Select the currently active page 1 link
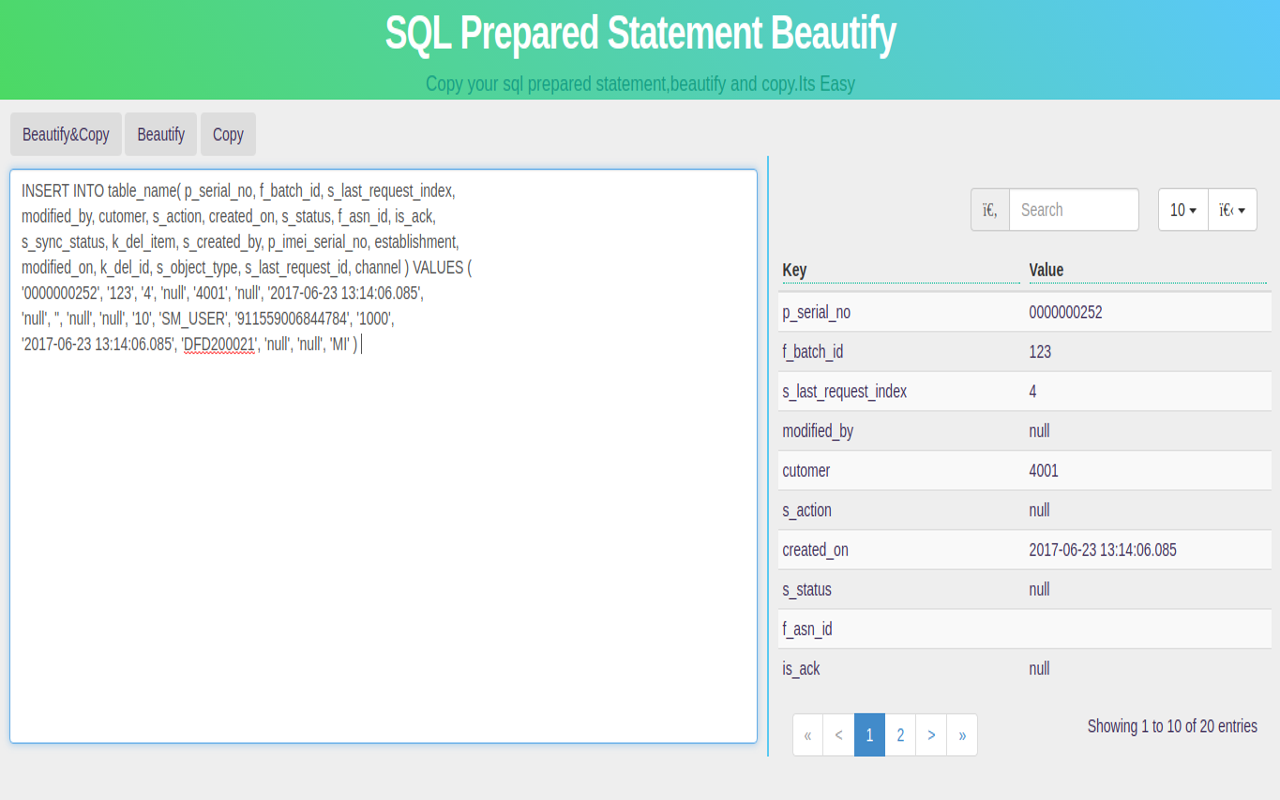 coord(869,734)
